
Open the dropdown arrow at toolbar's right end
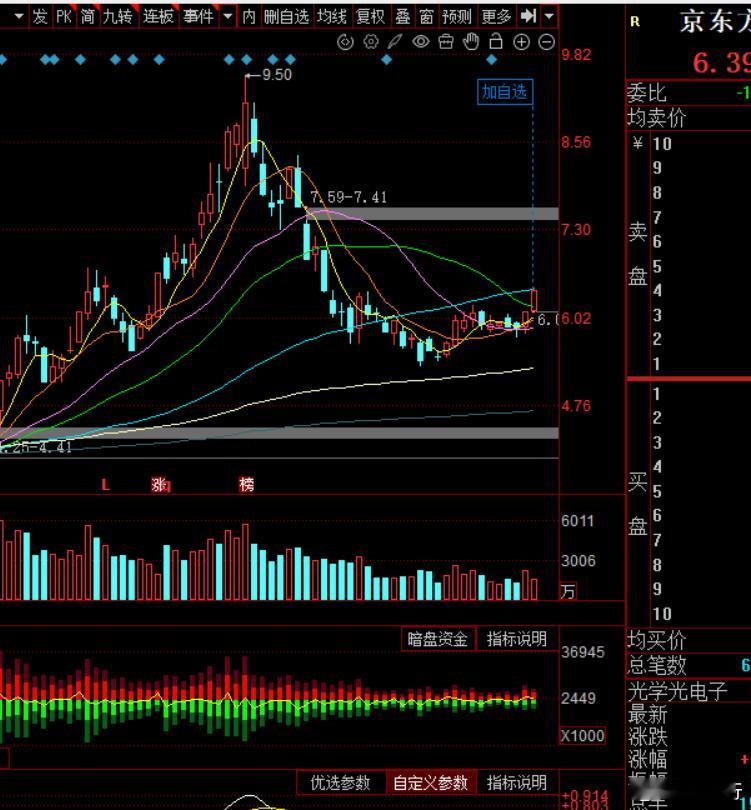[x=550, y=17]
